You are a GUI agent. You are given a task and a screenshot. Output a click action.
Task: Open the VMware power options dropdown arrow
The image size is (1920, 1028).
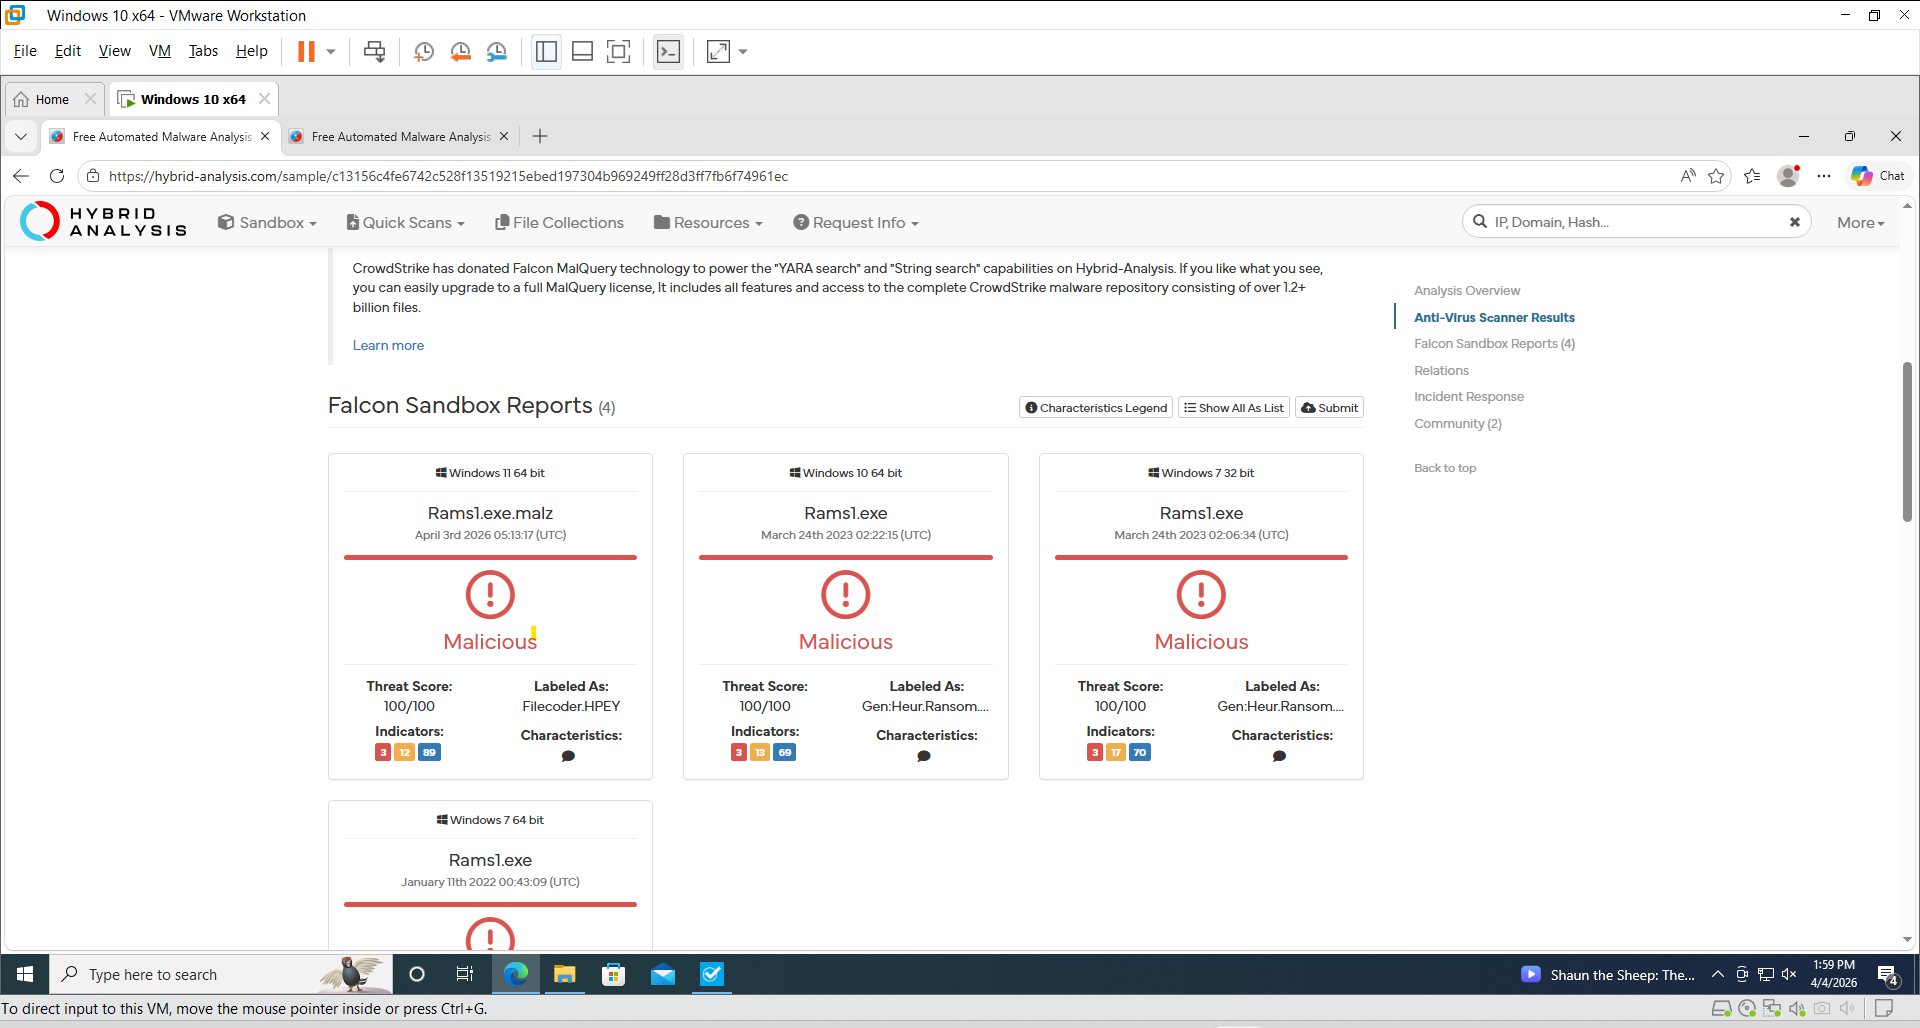[x=331, y=51]
